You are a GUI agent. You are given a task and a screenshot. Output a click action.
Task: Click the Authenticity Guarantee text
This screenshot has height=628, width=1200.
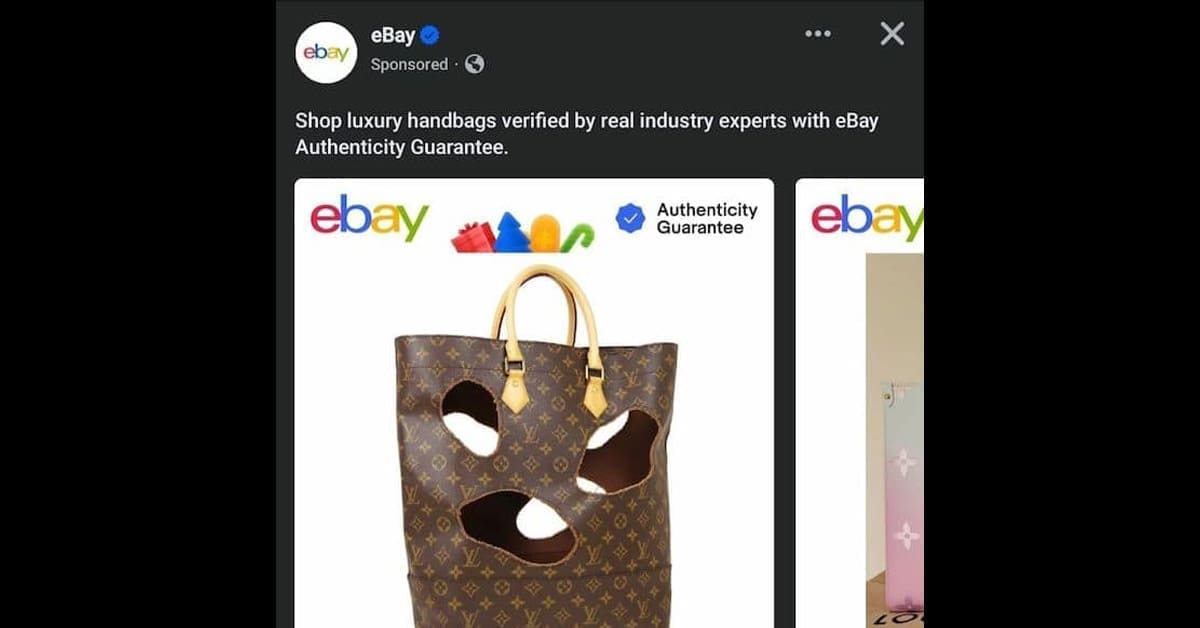coord(706,219)
